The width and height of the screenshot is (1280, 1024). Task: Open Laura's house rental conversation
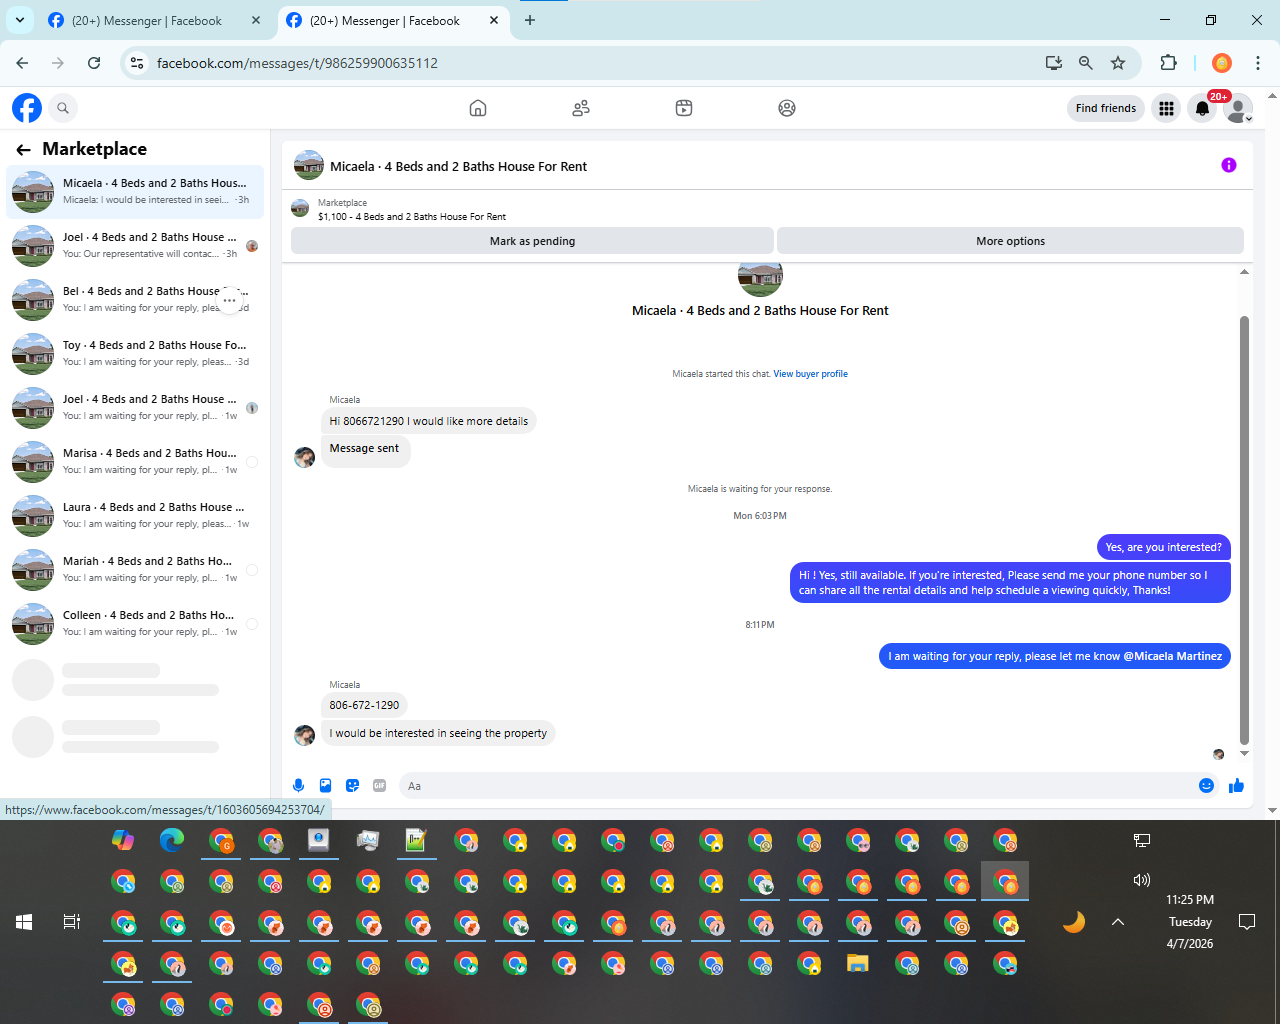click(135, 515)
